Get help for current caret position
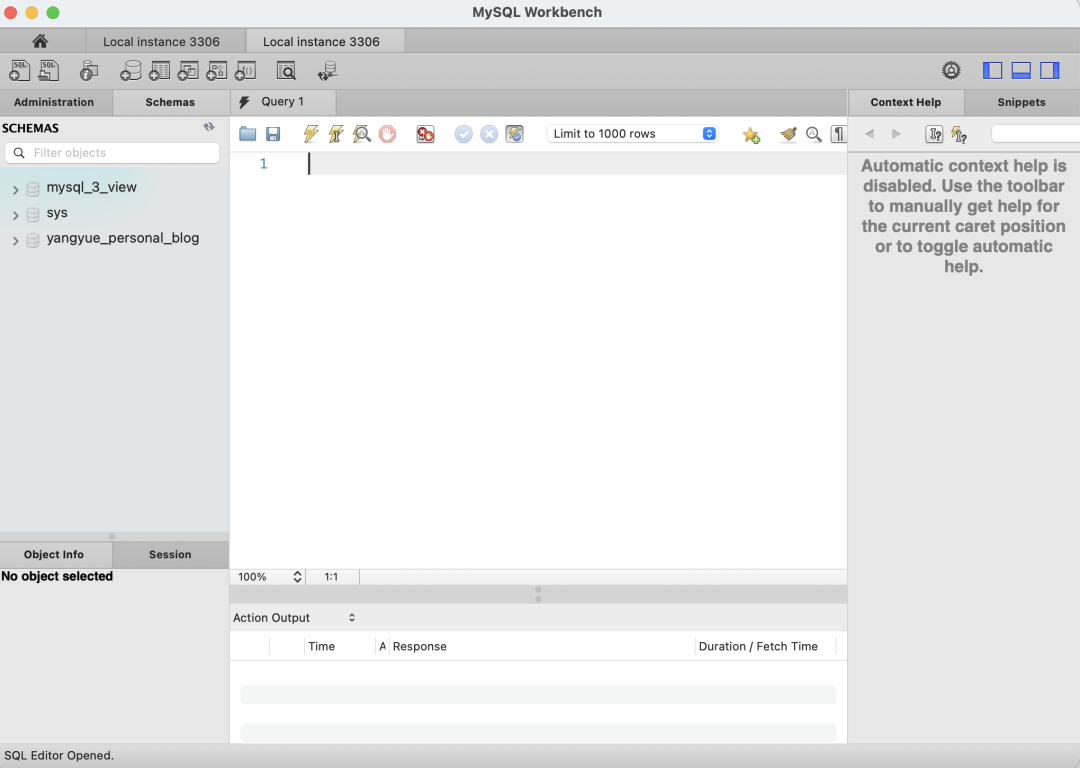 pos(934,134)
